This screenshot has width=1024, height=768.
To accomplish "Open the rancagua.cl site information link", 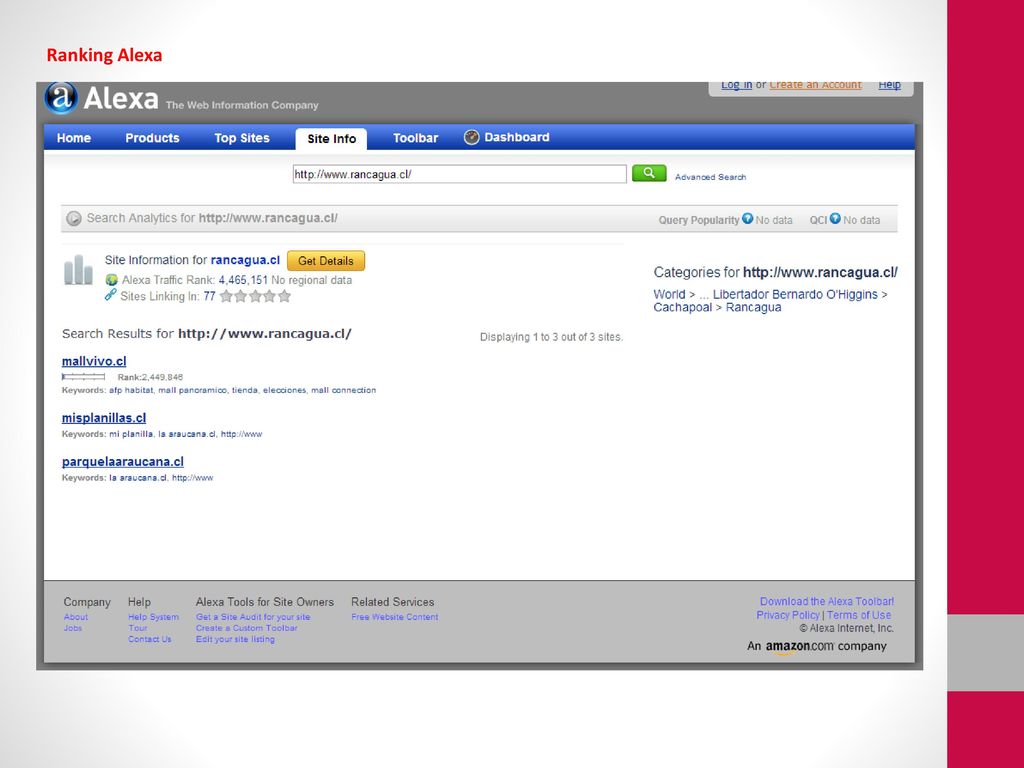I will [x=245, y=260].
